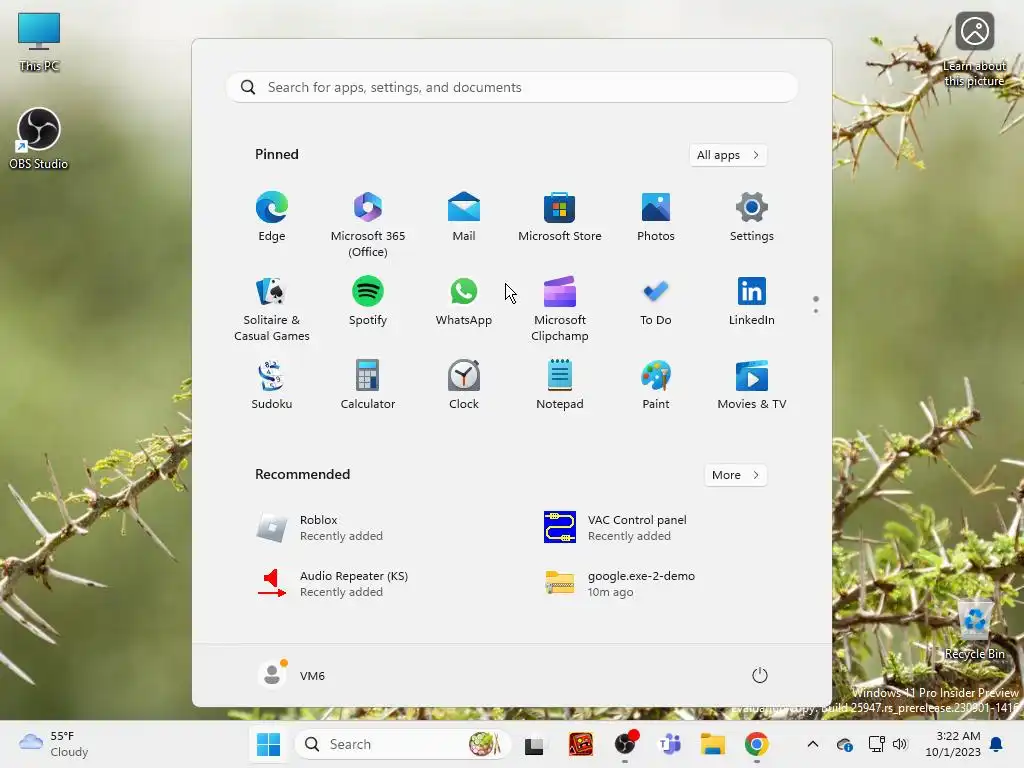Screen dimensions: 1024x768
Task: Open Task View on taskbar
Action: click(534, 744)
